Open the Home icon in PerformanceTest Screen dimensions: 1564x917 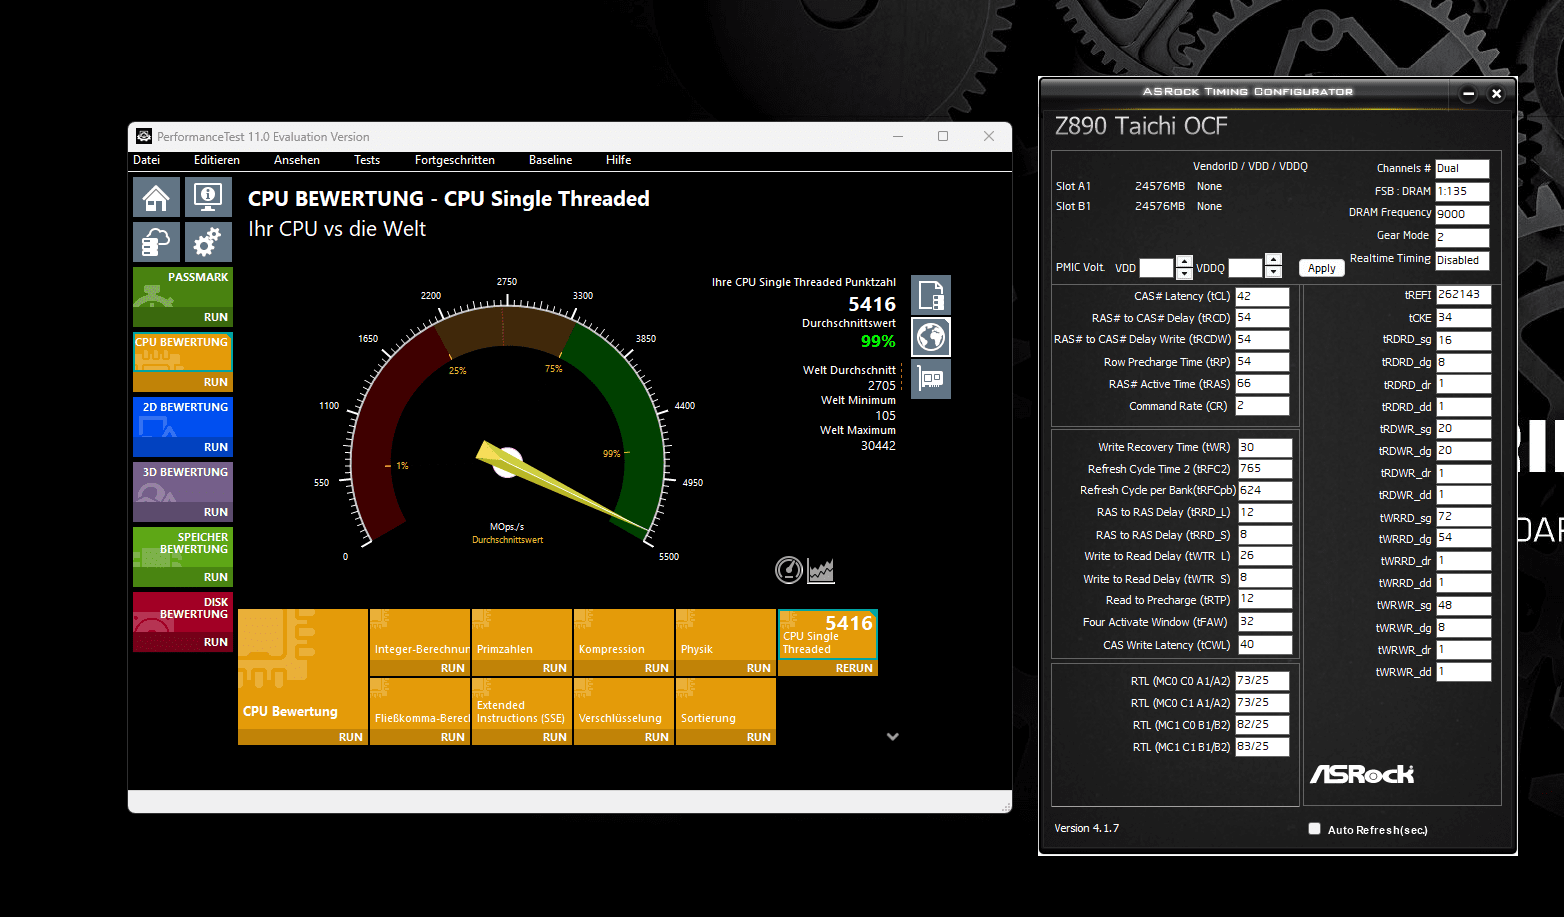click(x=156, y=197)
